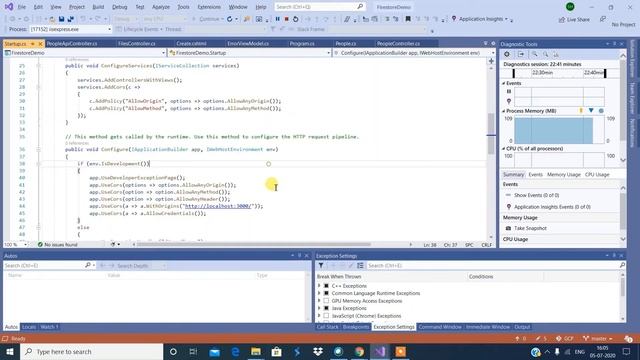The width and height of the screenshot is (640, 360).
Task: Toggle Common Language Runtime Exceptions checkbox
Action: pyautogui.click(x=326, y=293)
